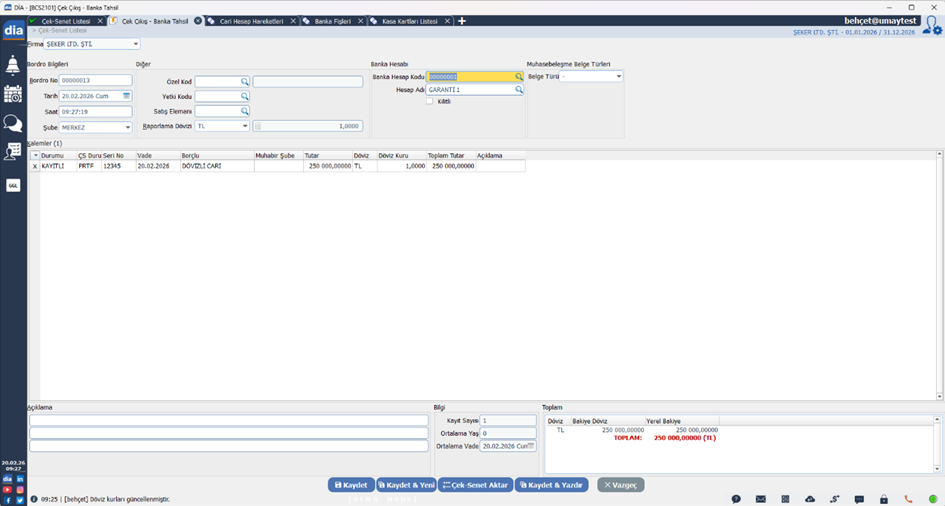The width and height of the screenshot is (945, 506).
Task: Click the Vazgeç button
Action: 621,485
